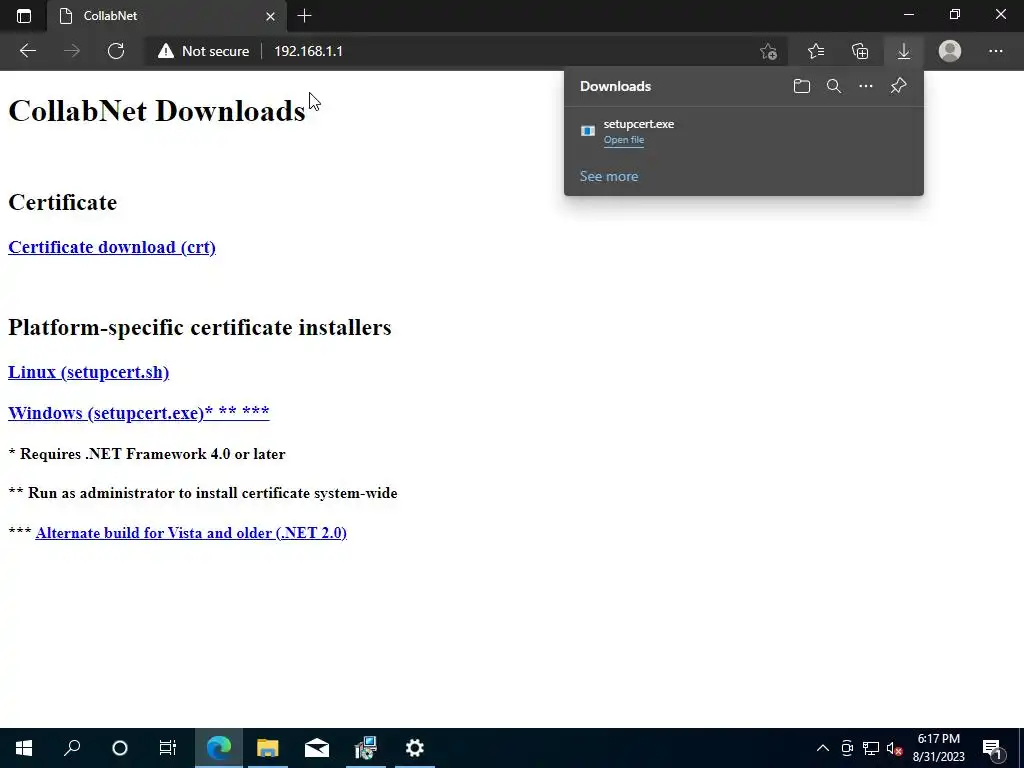Click the address bar URL 192.168.1.1
This screenshot has width=1024, height=768.
[x=308, y=51]
